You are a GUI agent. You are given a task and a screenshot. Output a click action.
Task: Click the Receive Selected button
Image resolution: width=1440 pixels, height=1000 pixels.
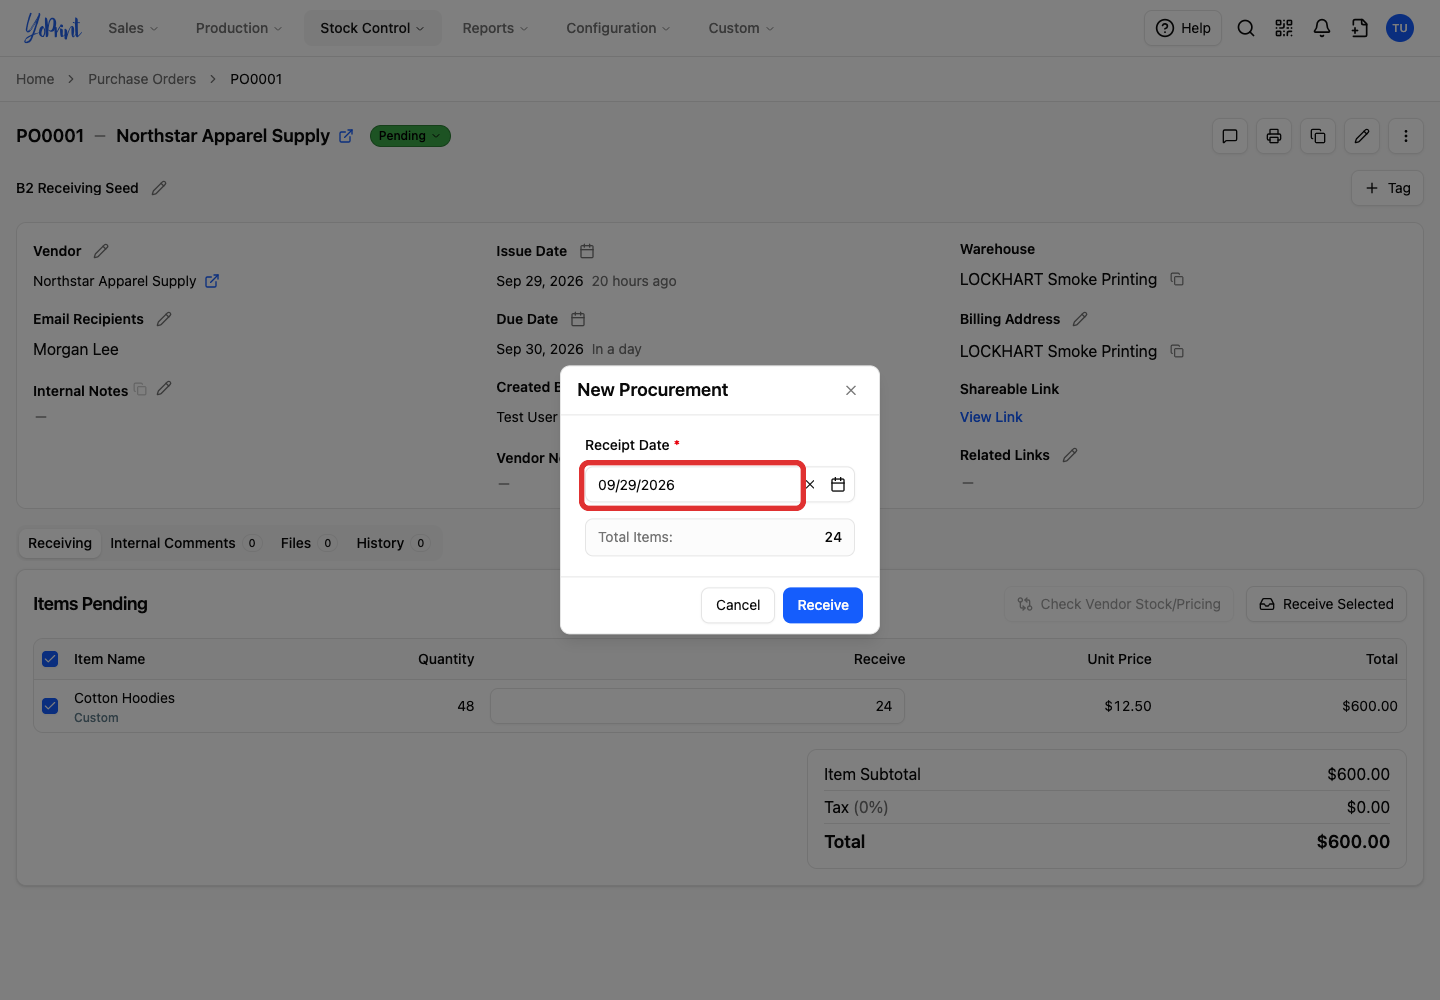pyautogui.click(x=1326, y=604)
